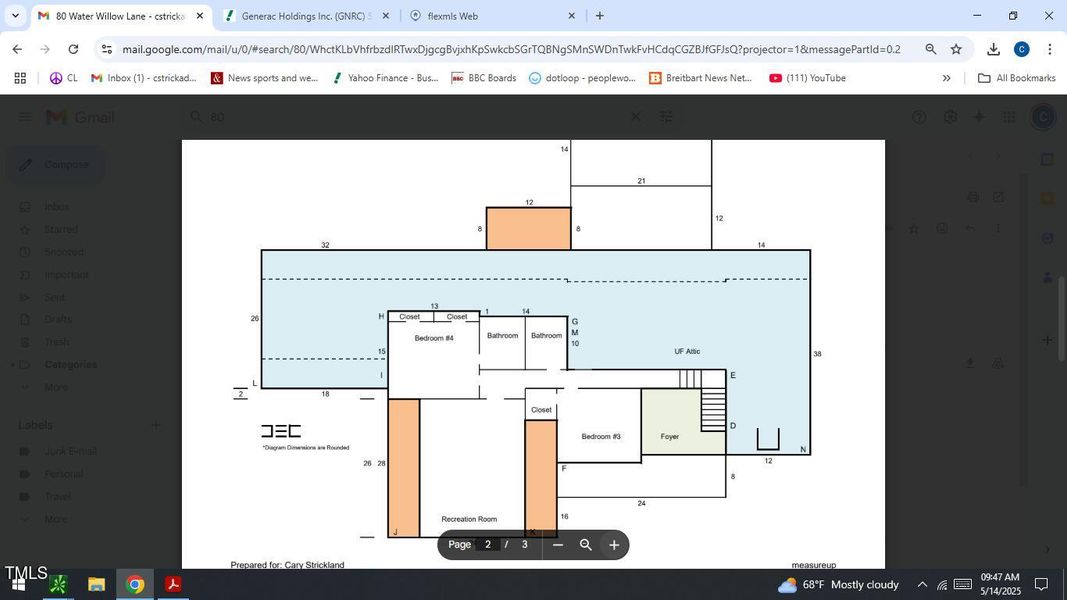Viewport: 1067px width, 600px height.
Task: Clear the current search query
Action: [635, 116]
